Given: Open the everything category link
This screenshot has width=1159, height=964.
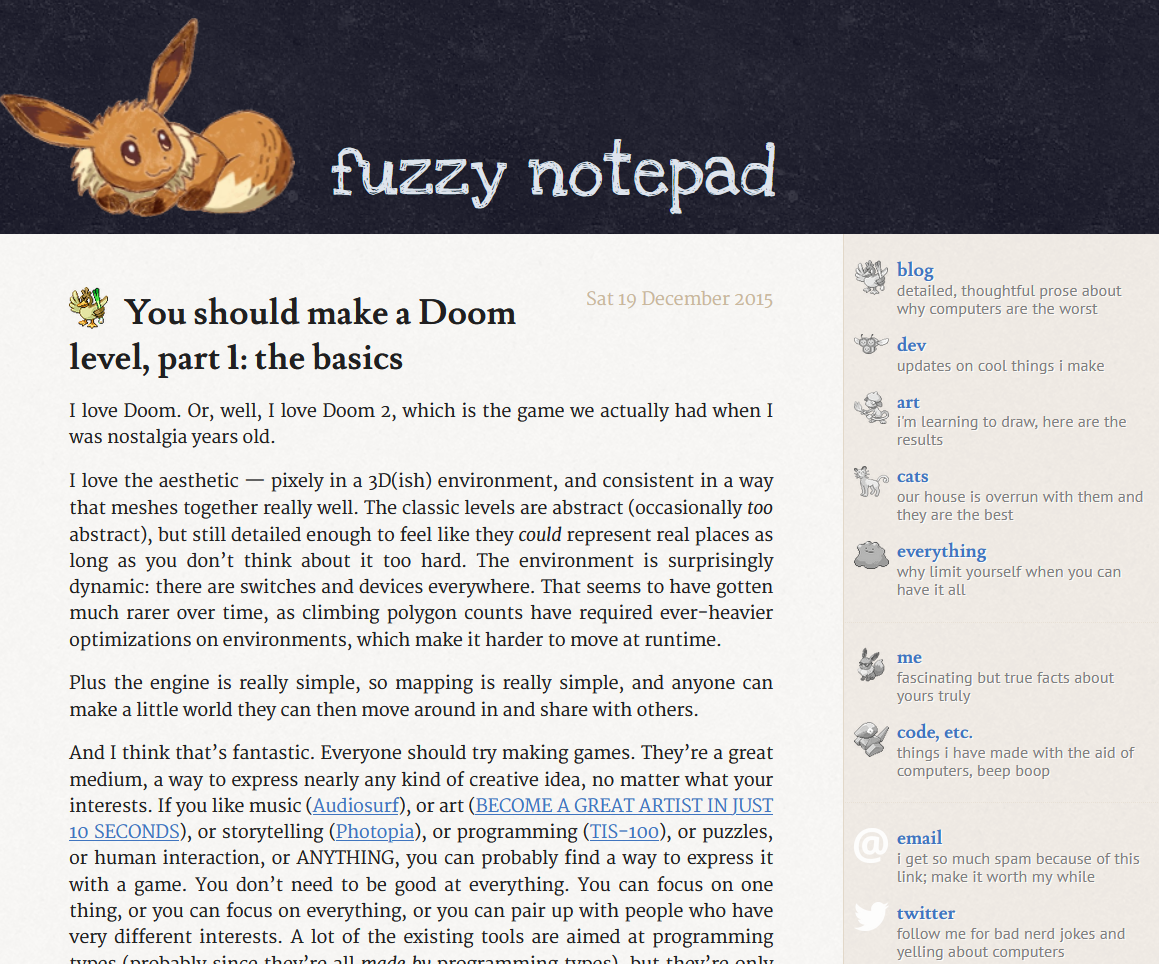Looking at the screenshot, I should (942, 551).
